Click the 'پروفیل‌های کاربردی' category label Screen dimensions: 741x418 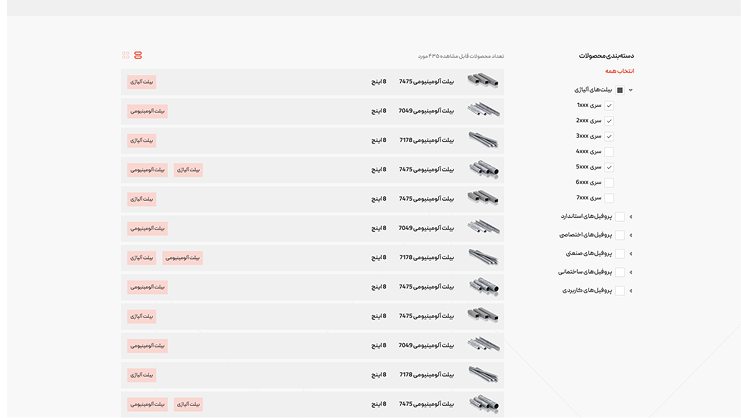click(x=587, y=290)
